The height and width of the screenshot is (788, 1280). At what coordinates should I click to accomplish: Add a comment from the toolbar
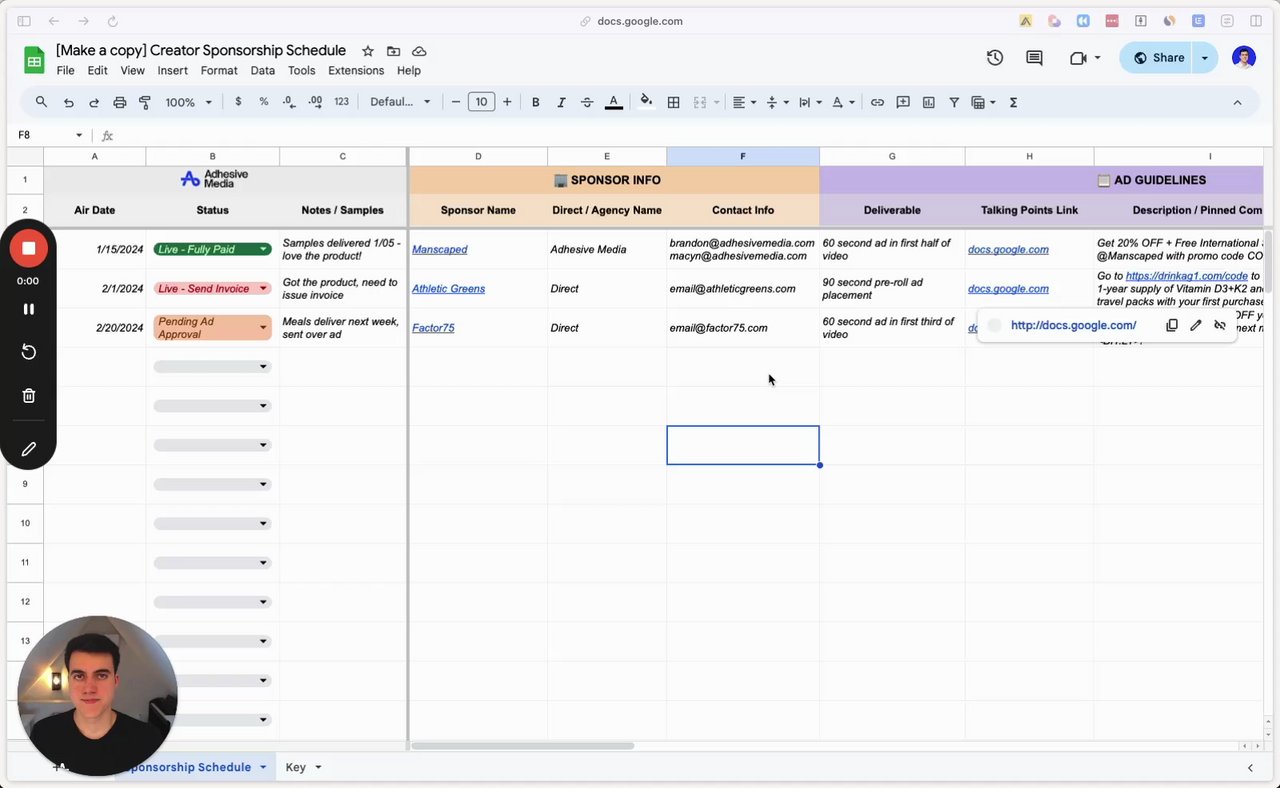tap(903, 102)
